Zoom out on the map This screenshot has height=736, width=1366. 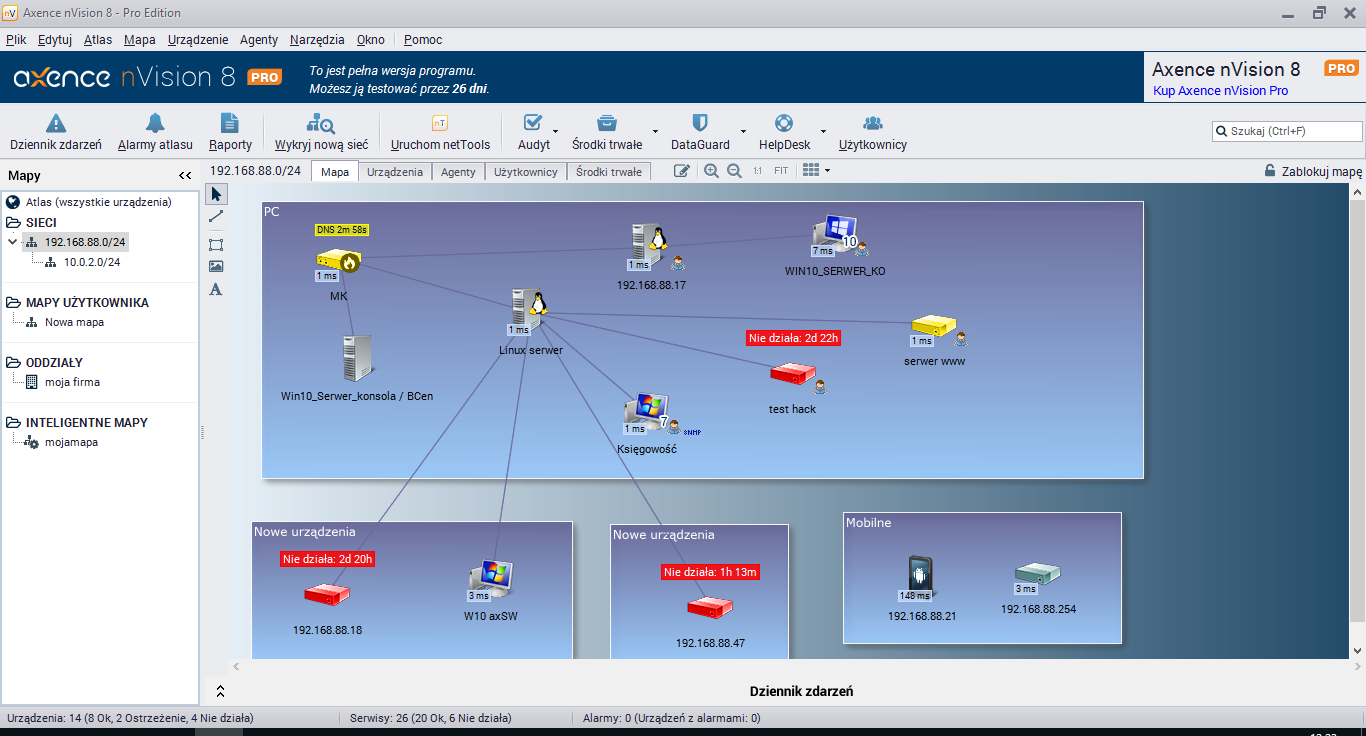(734, 171)
